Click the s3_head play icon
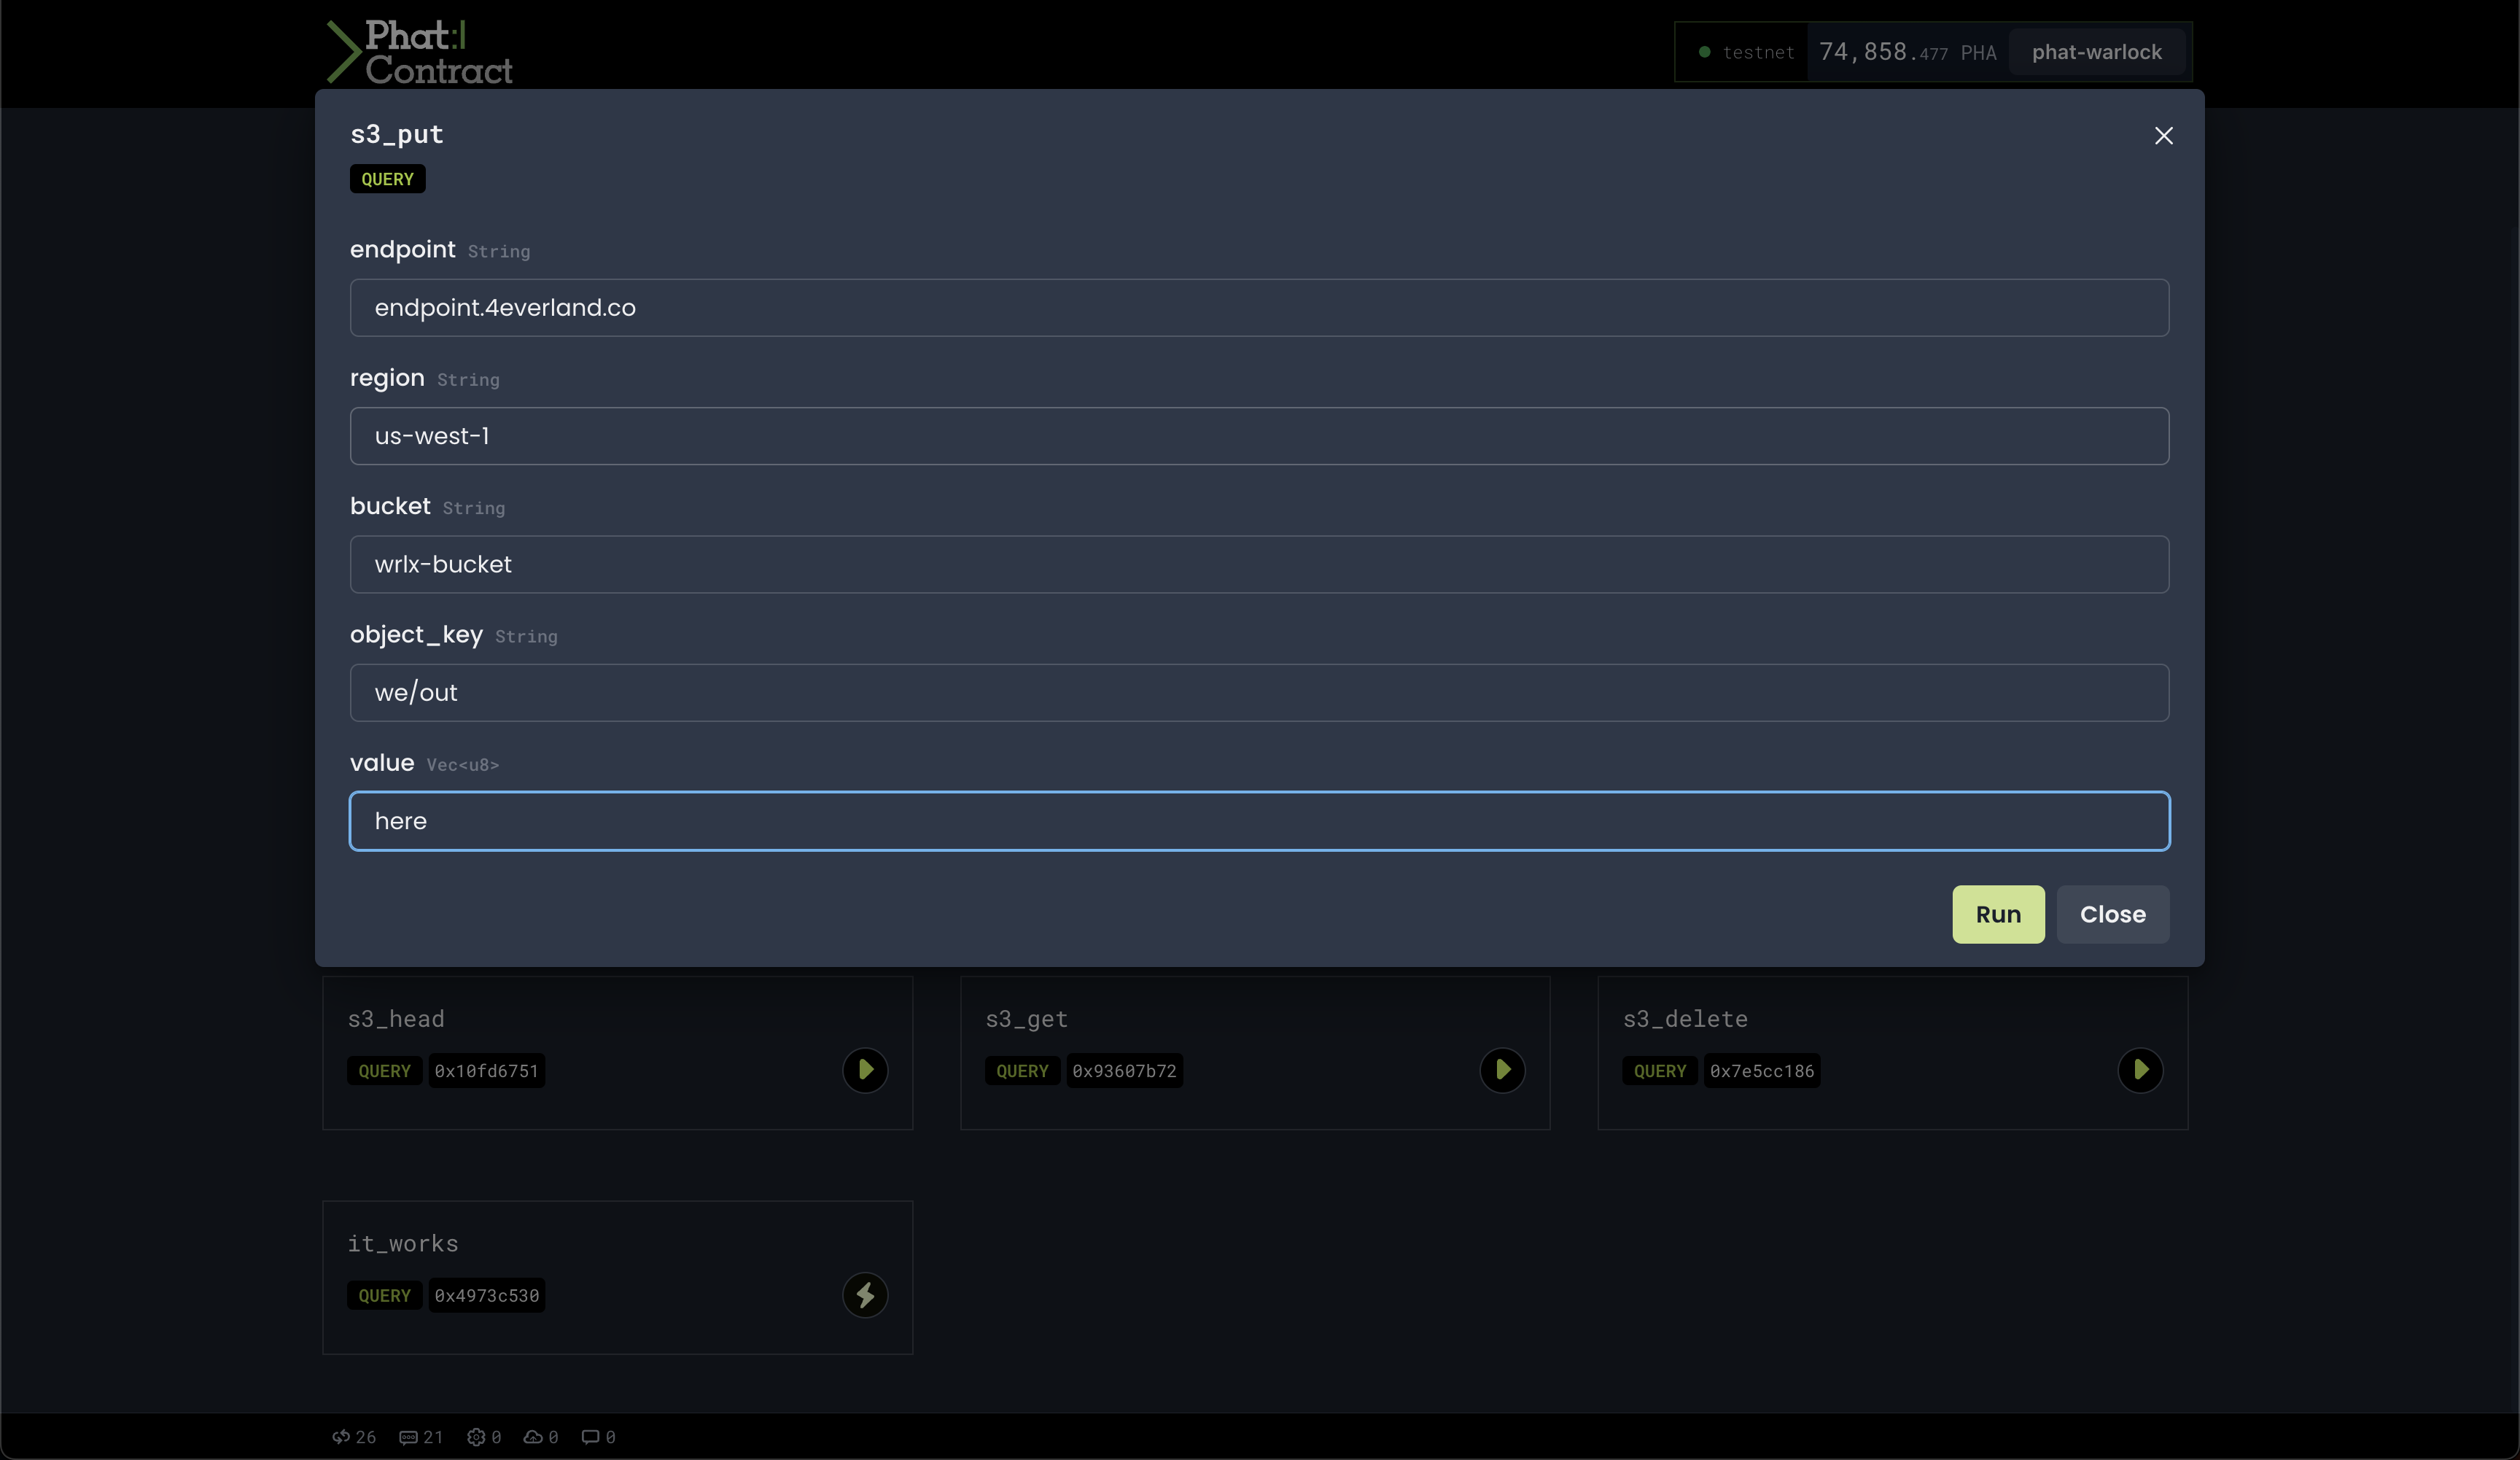2520x1460 pixels. pos(865,1070)
